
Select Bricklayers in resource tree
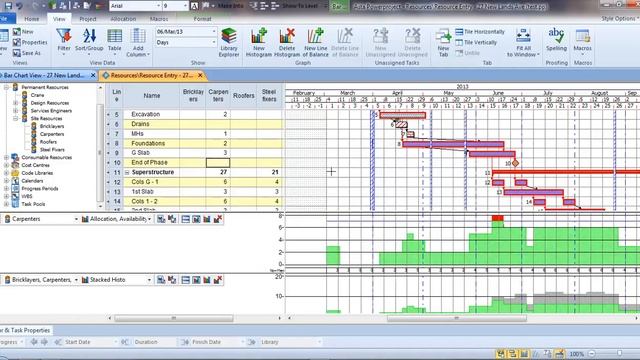(x=52, y=126)
